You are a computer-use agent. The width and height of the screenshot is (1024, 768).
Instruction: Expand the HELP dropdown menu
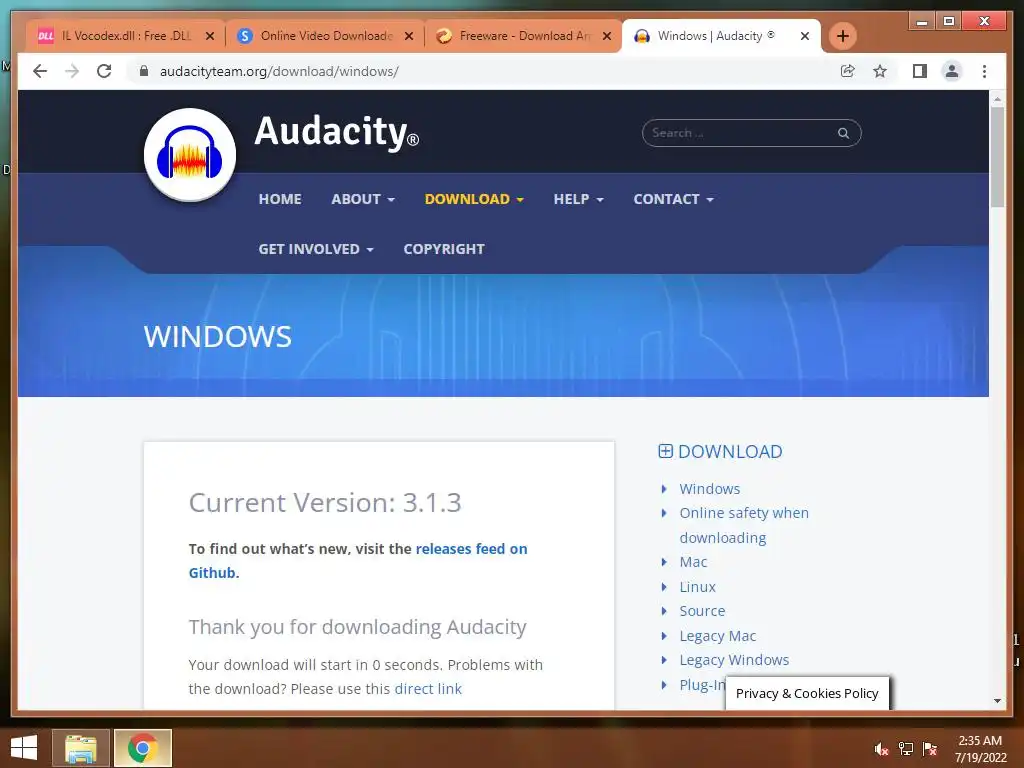point(579,199)
